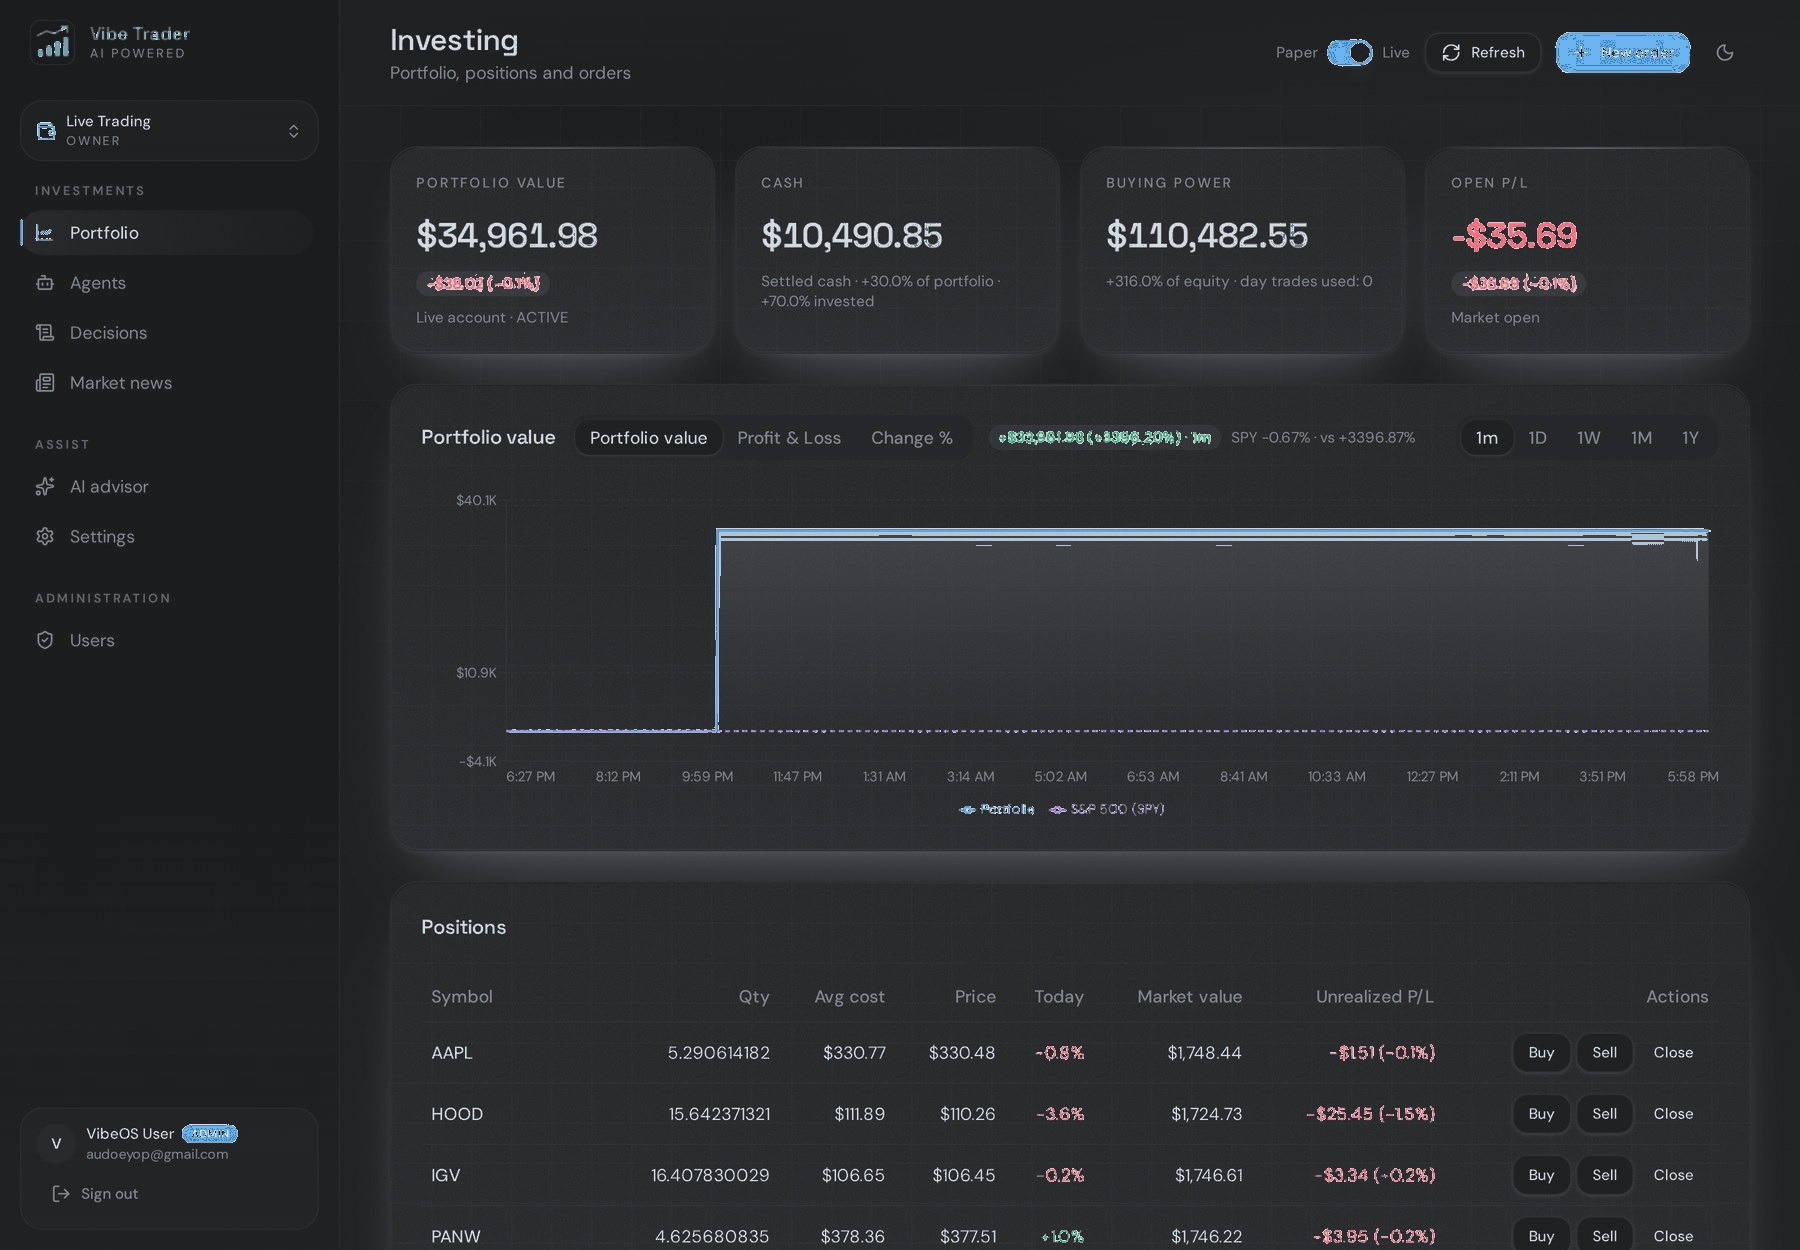
Task: Switch to the Profit & Loss tab
Action: coord(789,438)
